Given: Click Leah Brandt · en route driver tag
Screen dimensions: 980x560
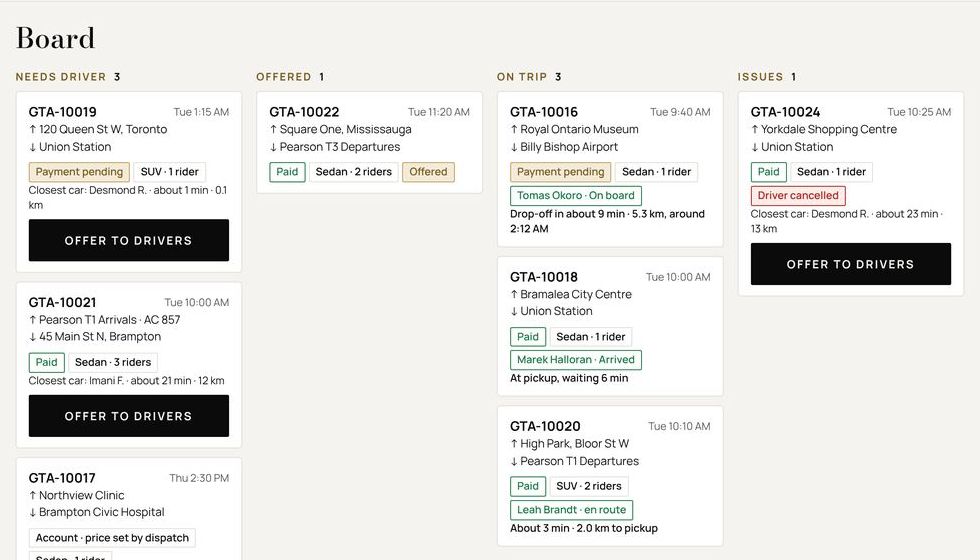Looking at the screenshot, I should click(x=571, y=510).
